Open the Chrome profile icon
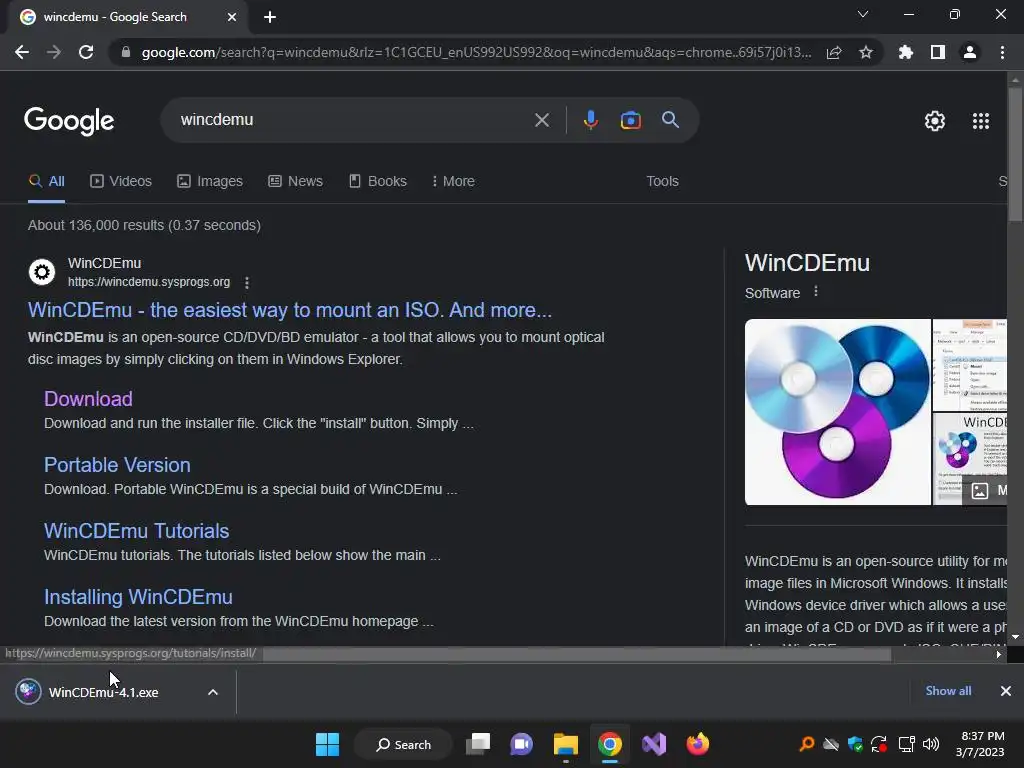This screenshot has height=768, width=1024. [x=970, y=52]
